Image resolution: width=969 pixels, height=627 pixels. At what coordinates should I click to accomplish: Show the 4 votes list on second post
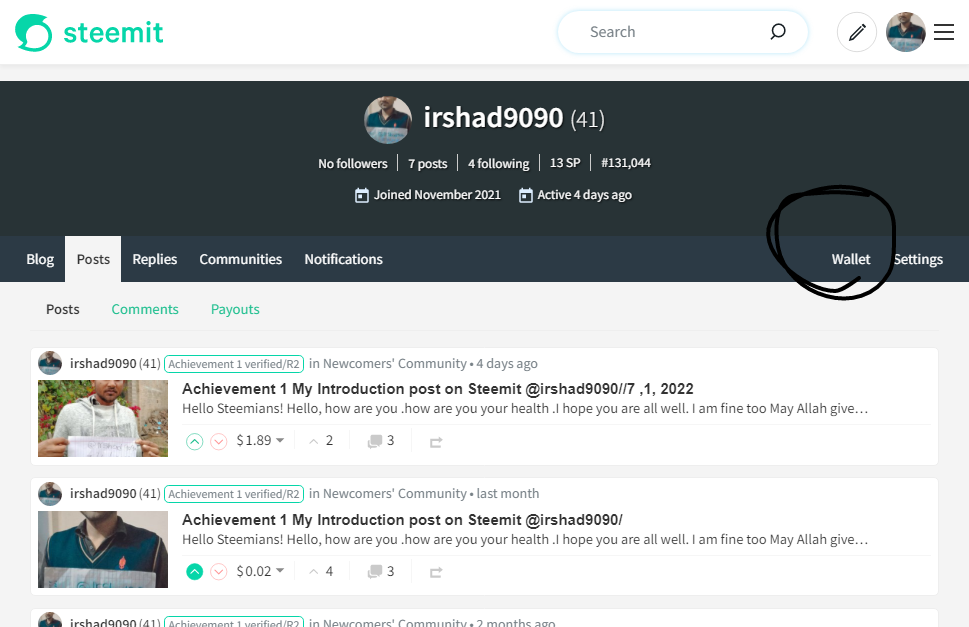[321, 571]
